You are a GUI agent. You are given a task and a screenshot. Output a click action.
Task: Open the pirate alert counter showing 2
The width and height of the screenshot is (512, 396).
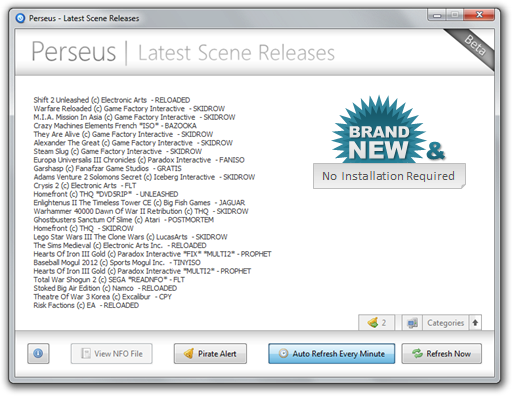(x=377, y=323)
